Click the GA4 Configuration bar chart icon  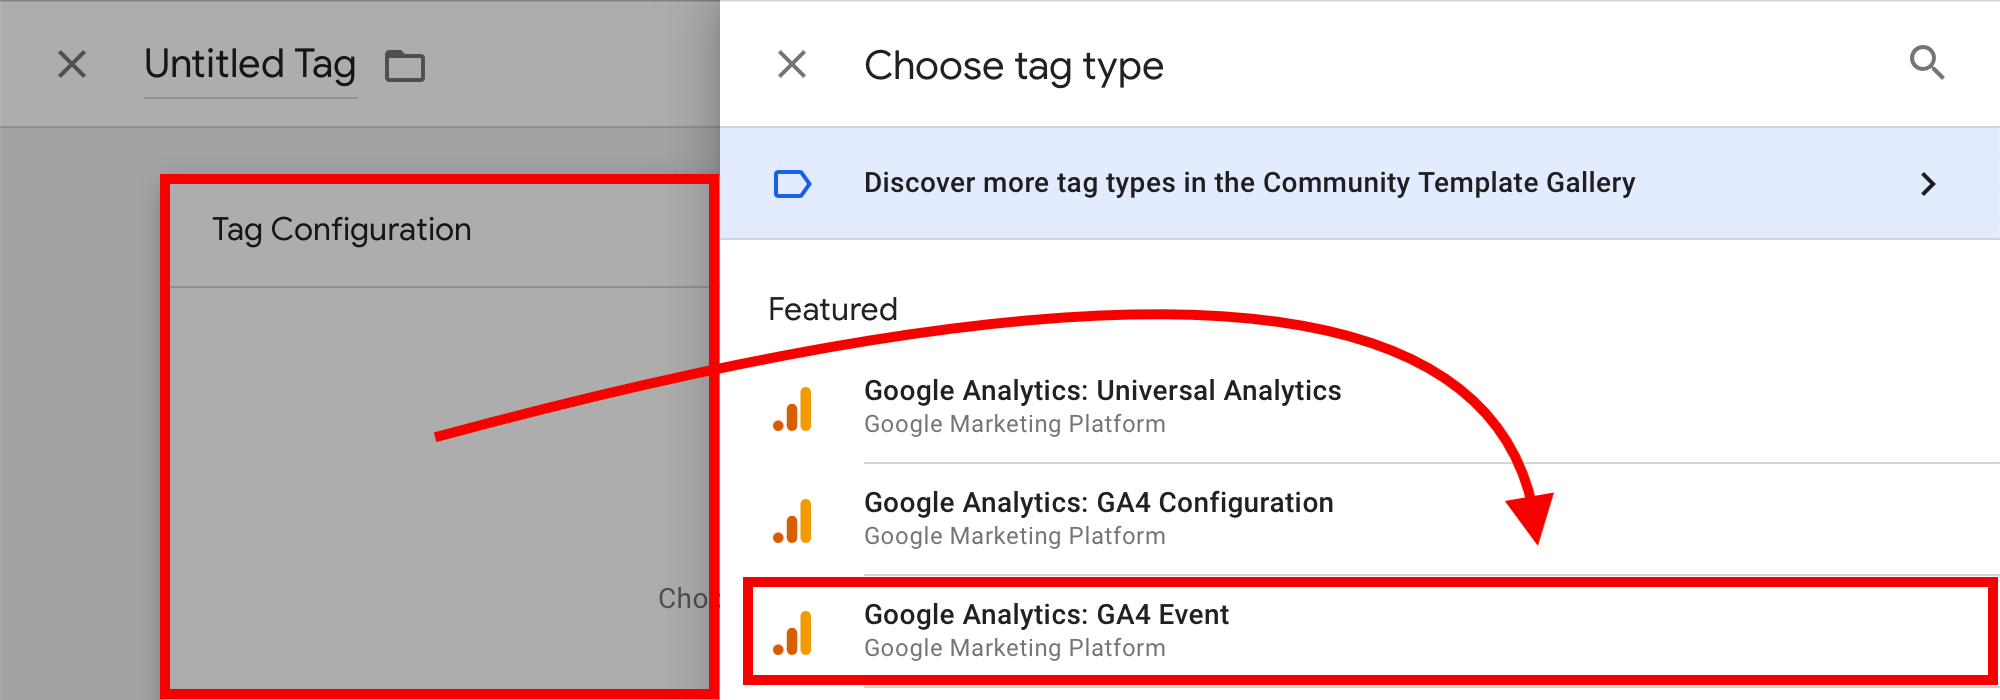click(x=793, y=521)
